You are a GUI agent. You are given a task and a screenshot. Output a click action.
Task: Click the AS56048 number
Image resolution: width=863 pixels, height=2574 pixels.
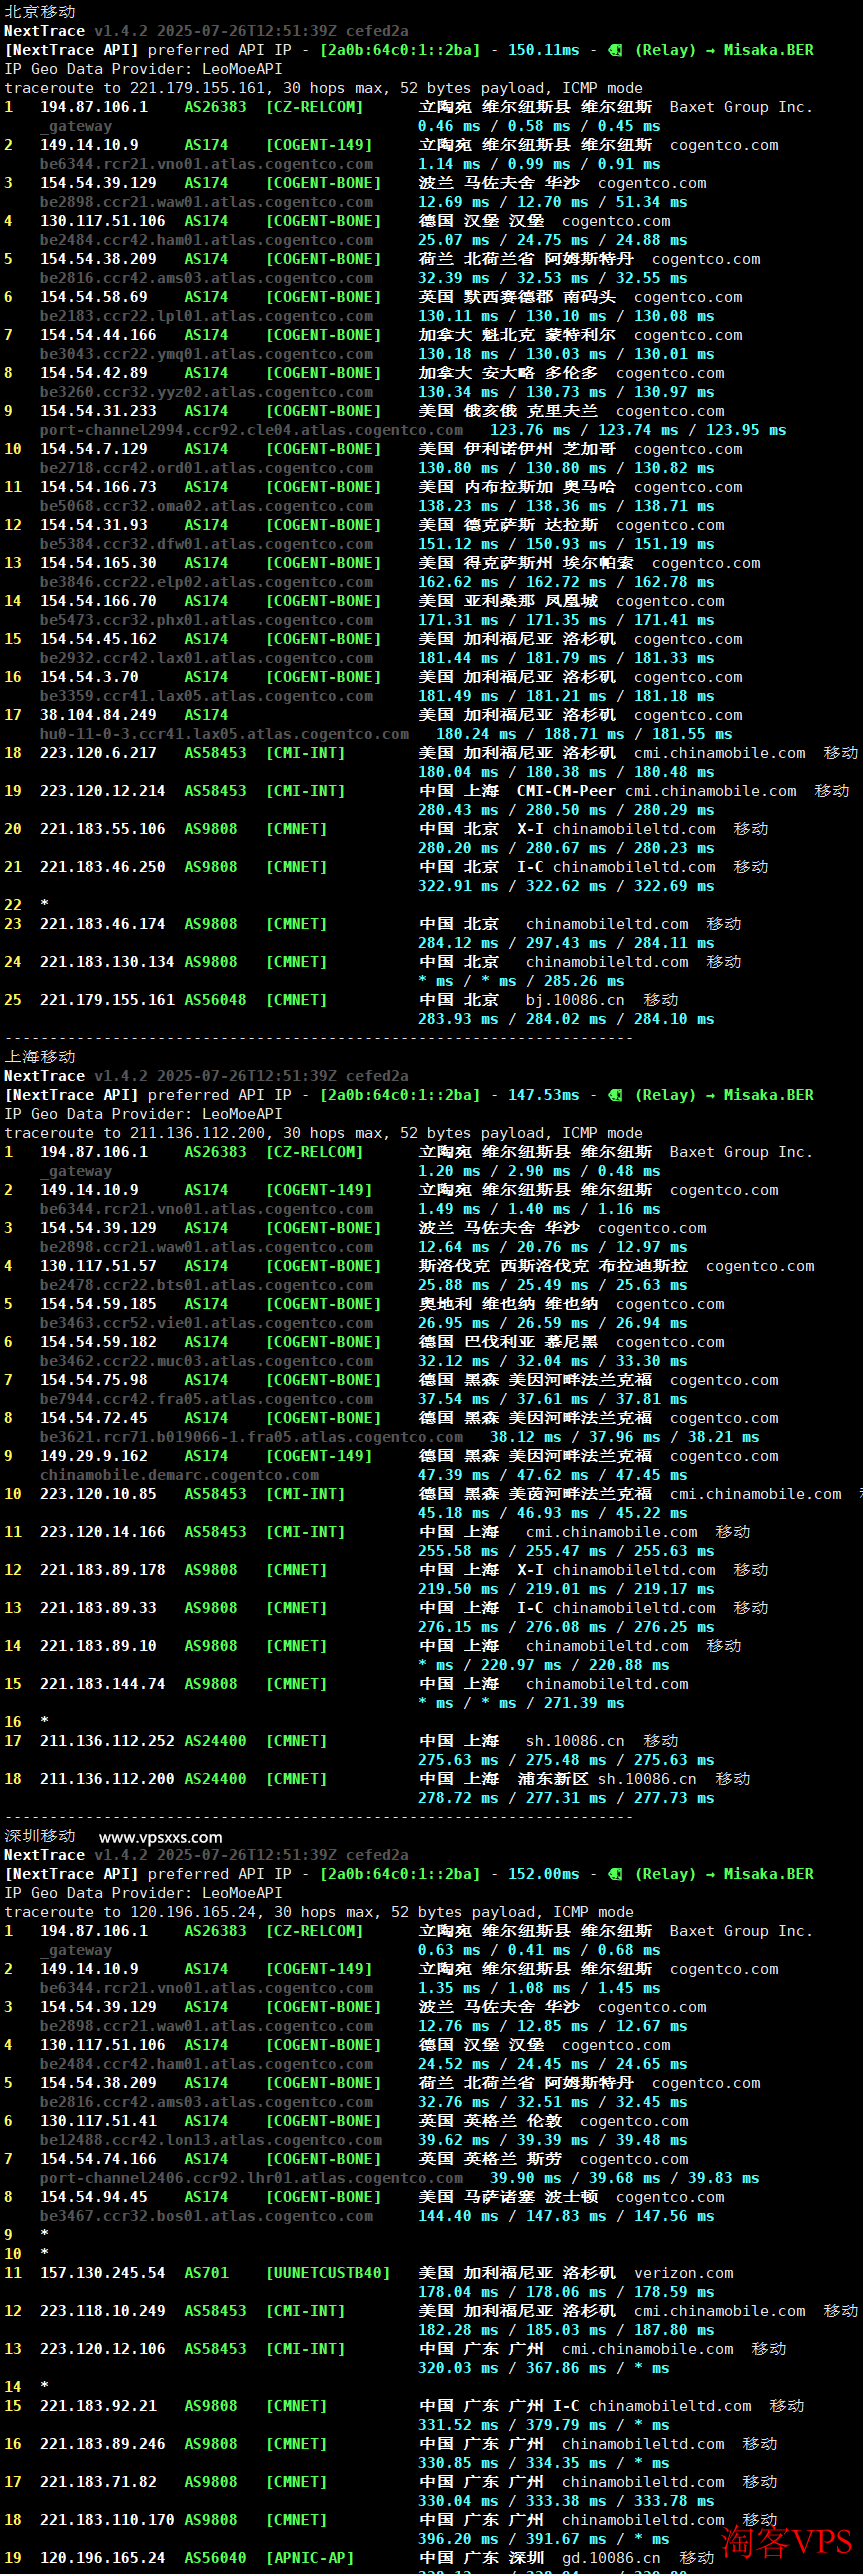215,1000
